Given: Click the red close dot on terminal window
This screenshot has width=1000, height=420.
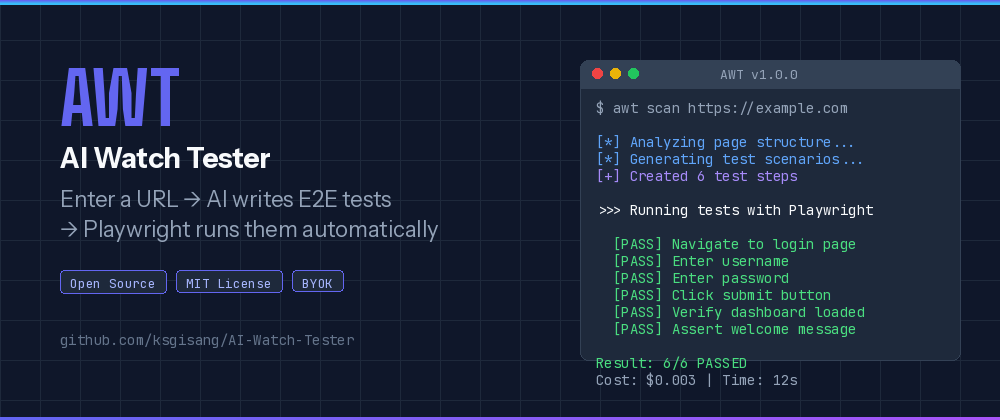Looking at the screenshot, I should (598, 74).
